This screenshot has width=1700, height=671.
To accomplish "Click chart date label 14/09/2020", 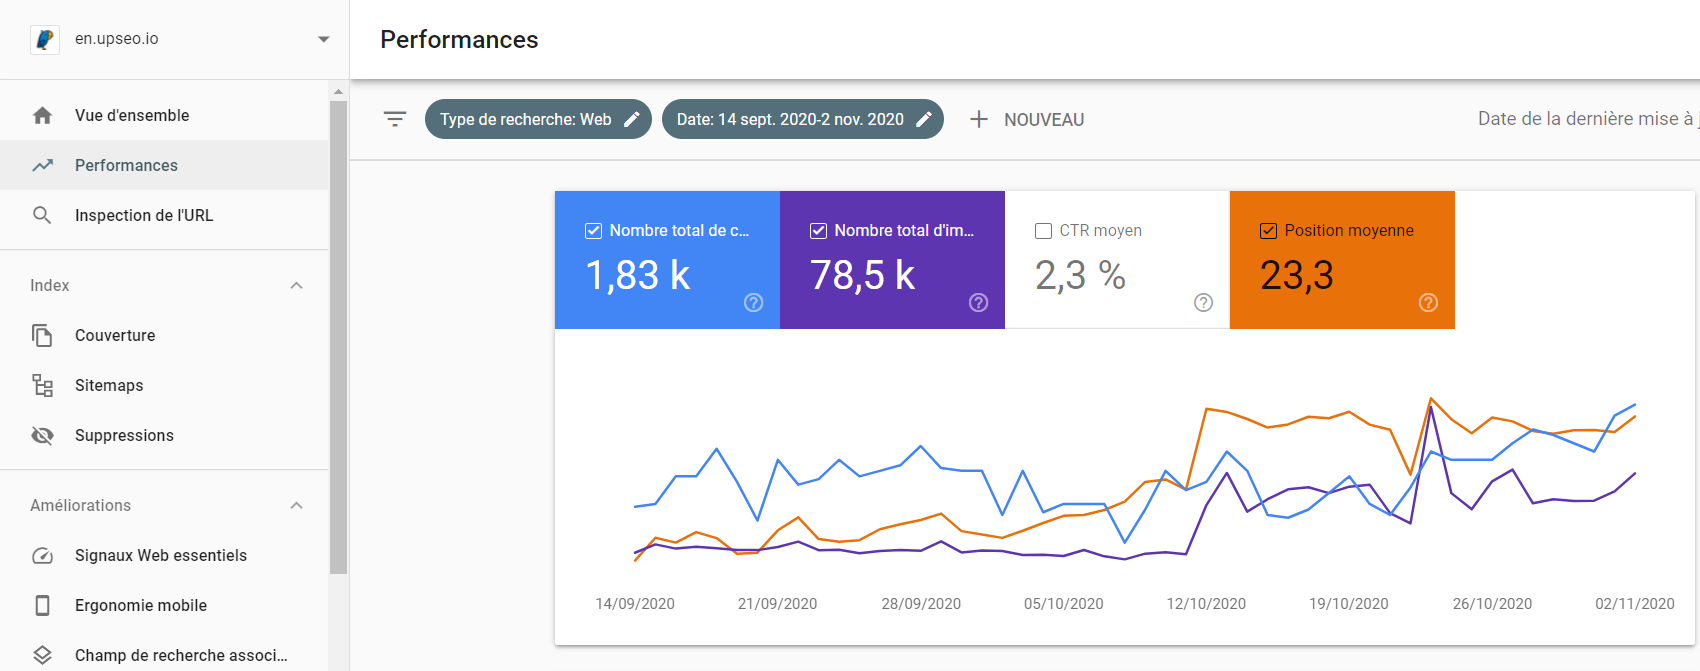I will (635, 604).
